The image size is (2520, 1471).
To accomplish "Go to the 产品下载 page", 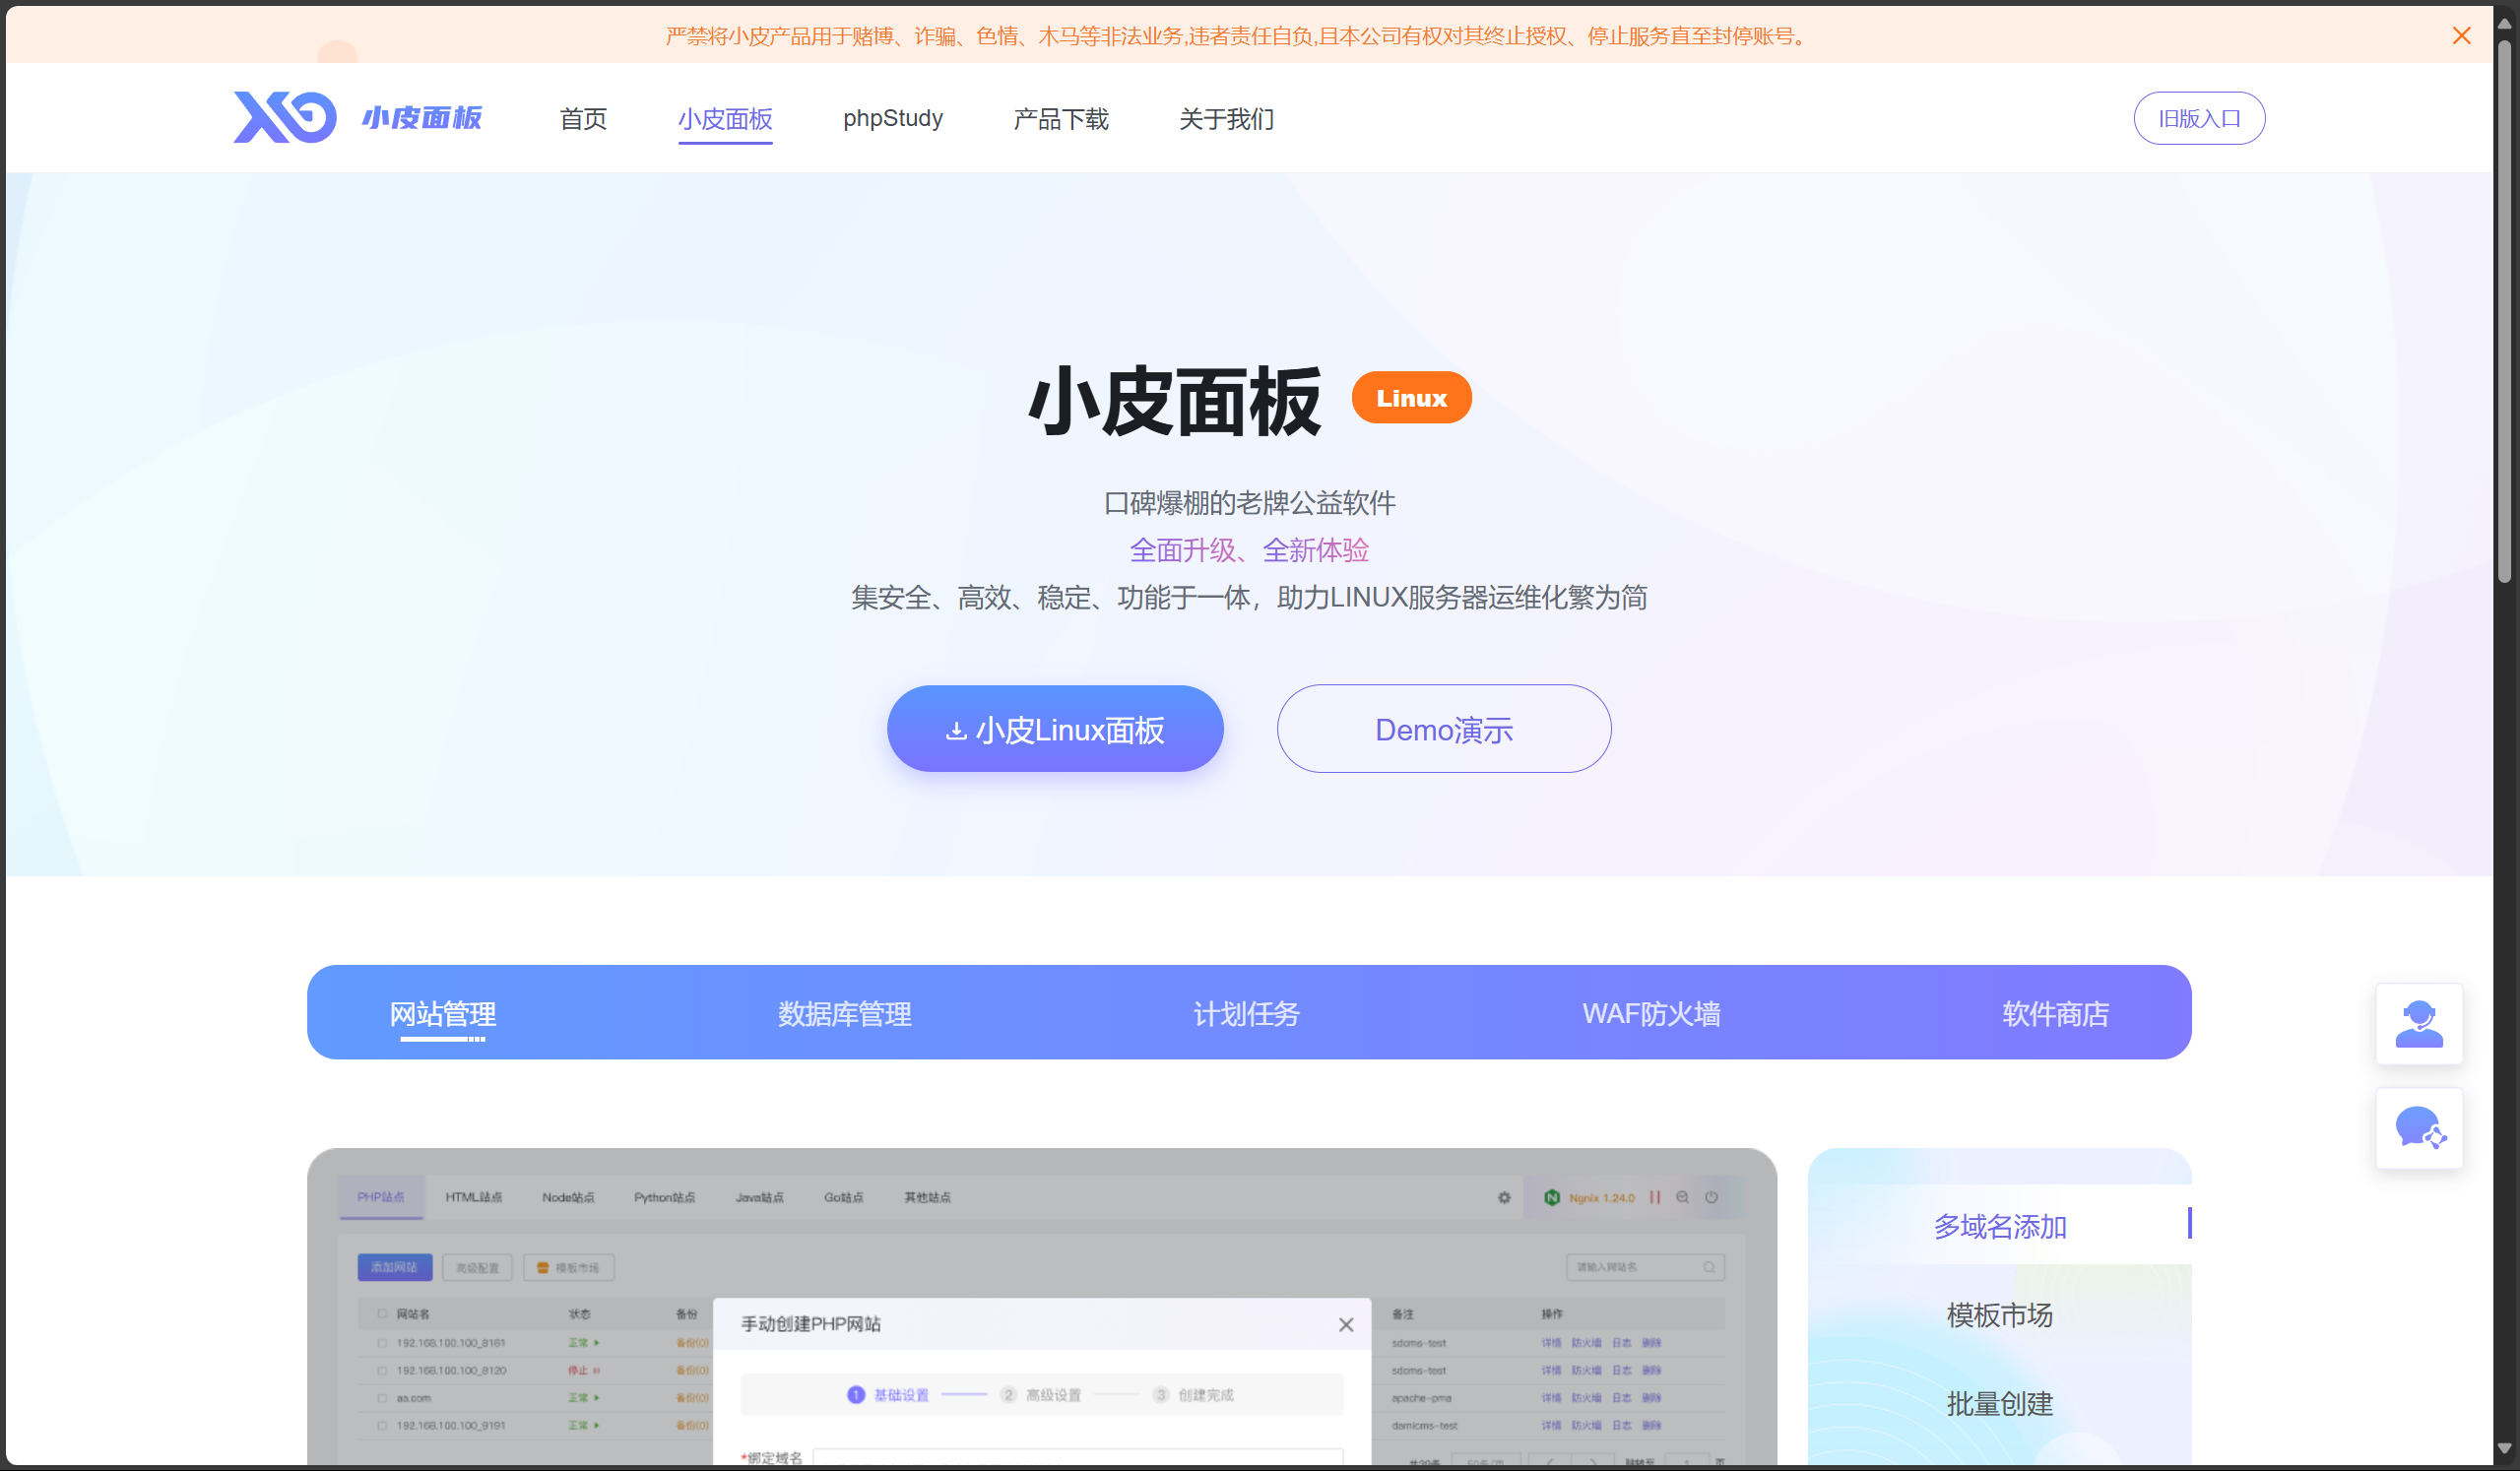I will tap(1060, 119).
